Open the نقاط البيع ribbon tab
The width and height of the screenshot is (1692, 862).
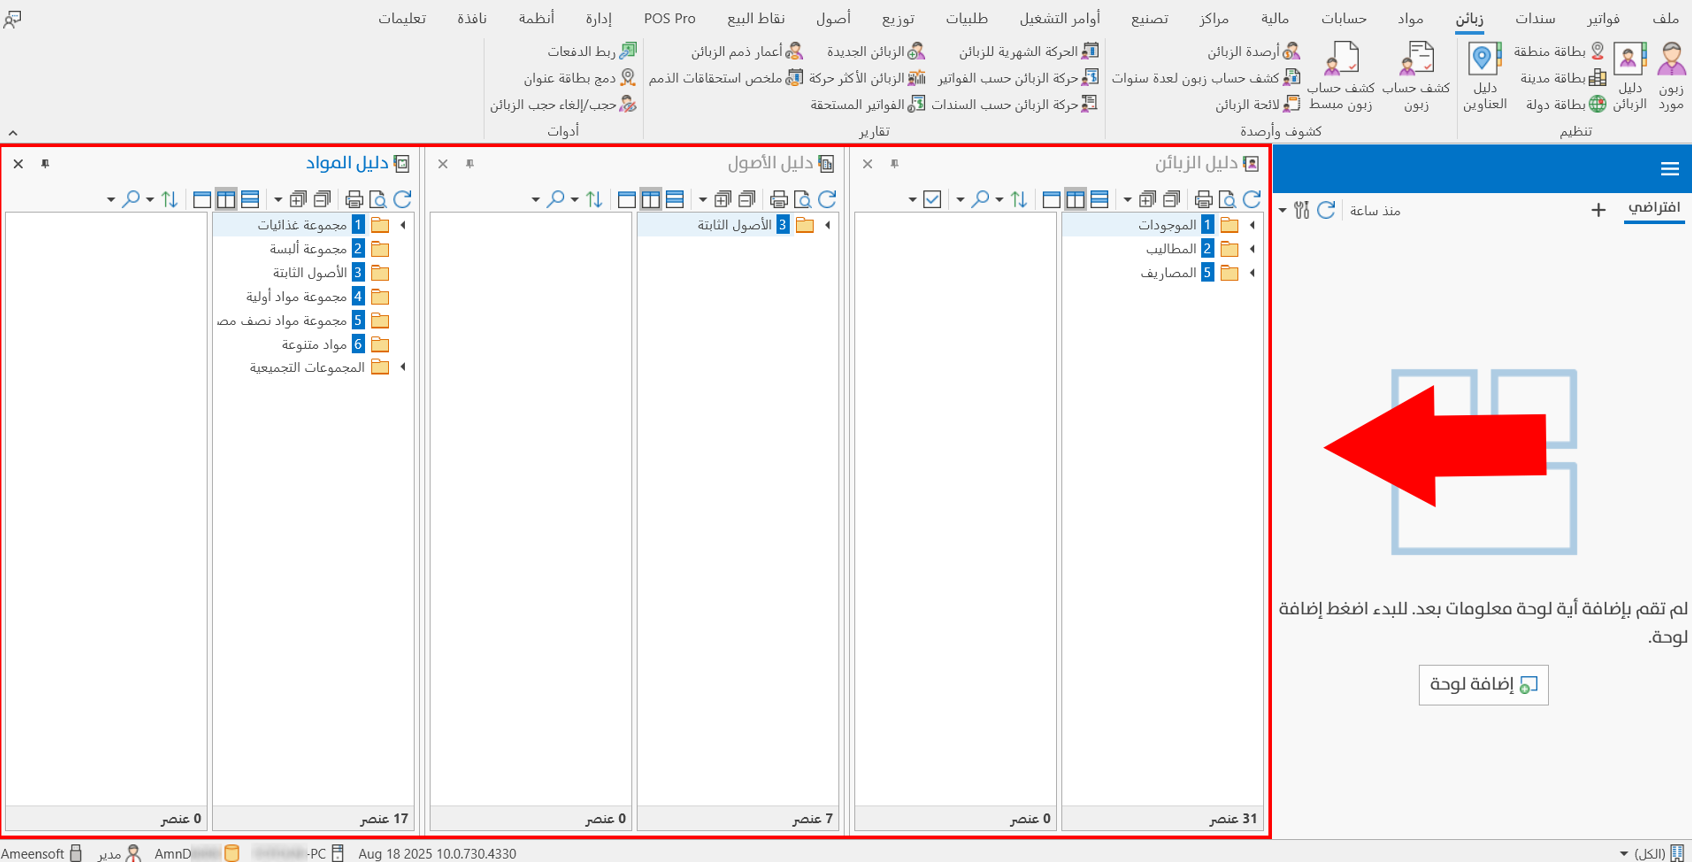click(x=756, y=18)
